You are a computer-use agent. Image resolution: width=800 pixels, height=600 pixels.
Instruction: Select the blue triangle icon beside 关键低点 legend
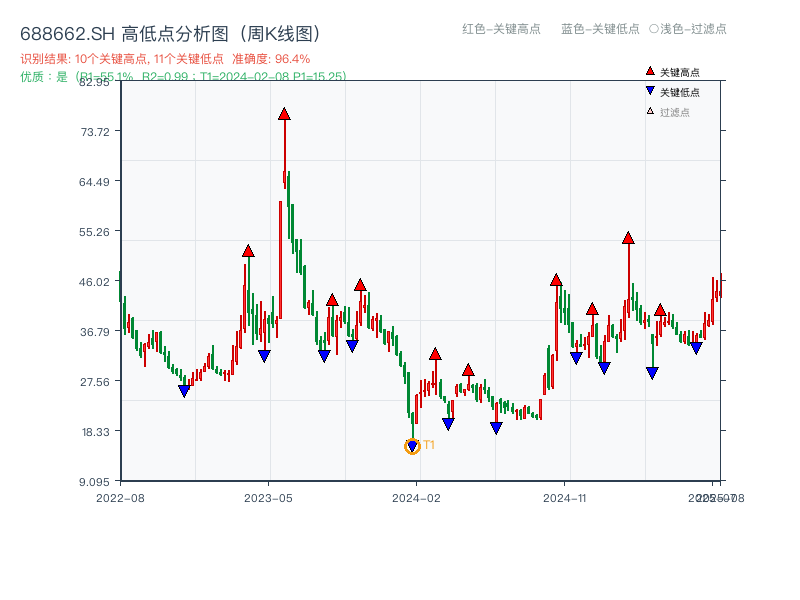pos(648,89)
